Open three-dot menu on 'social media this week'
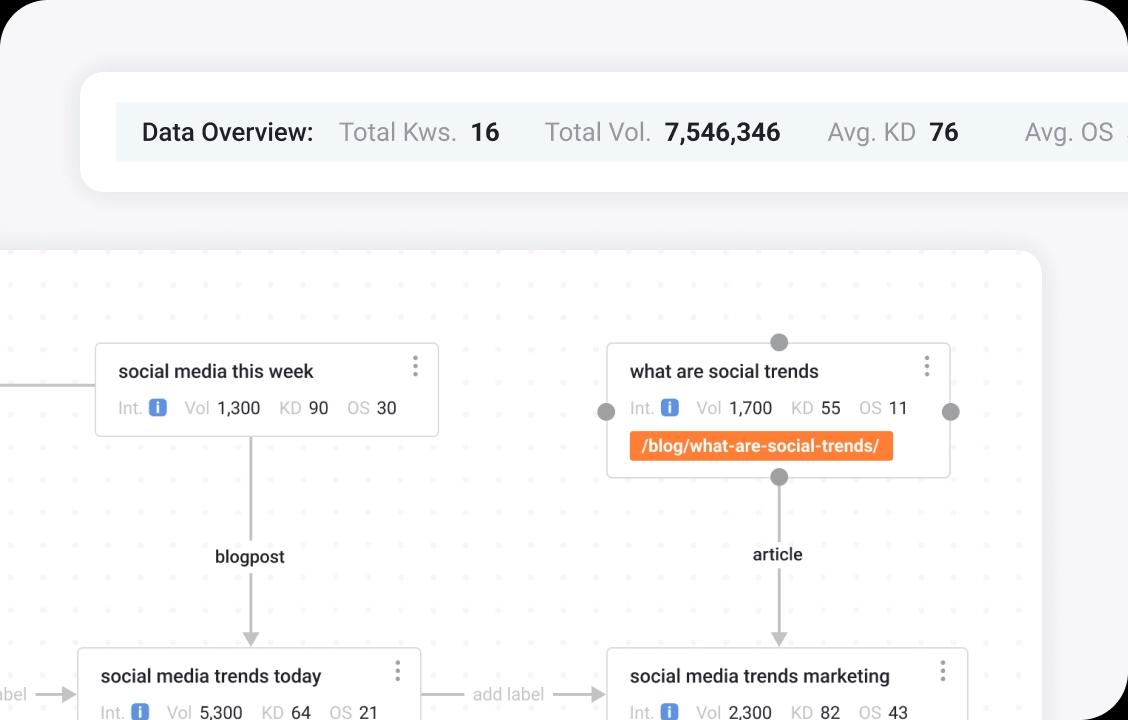This screenshot has width=1128, height=720. pos(415,367)
